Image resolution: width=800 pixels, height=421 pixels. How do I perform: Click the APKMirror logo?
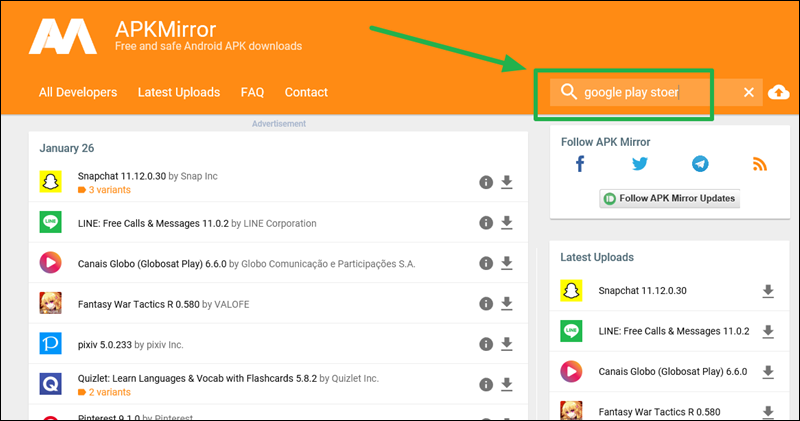(63, 37)
